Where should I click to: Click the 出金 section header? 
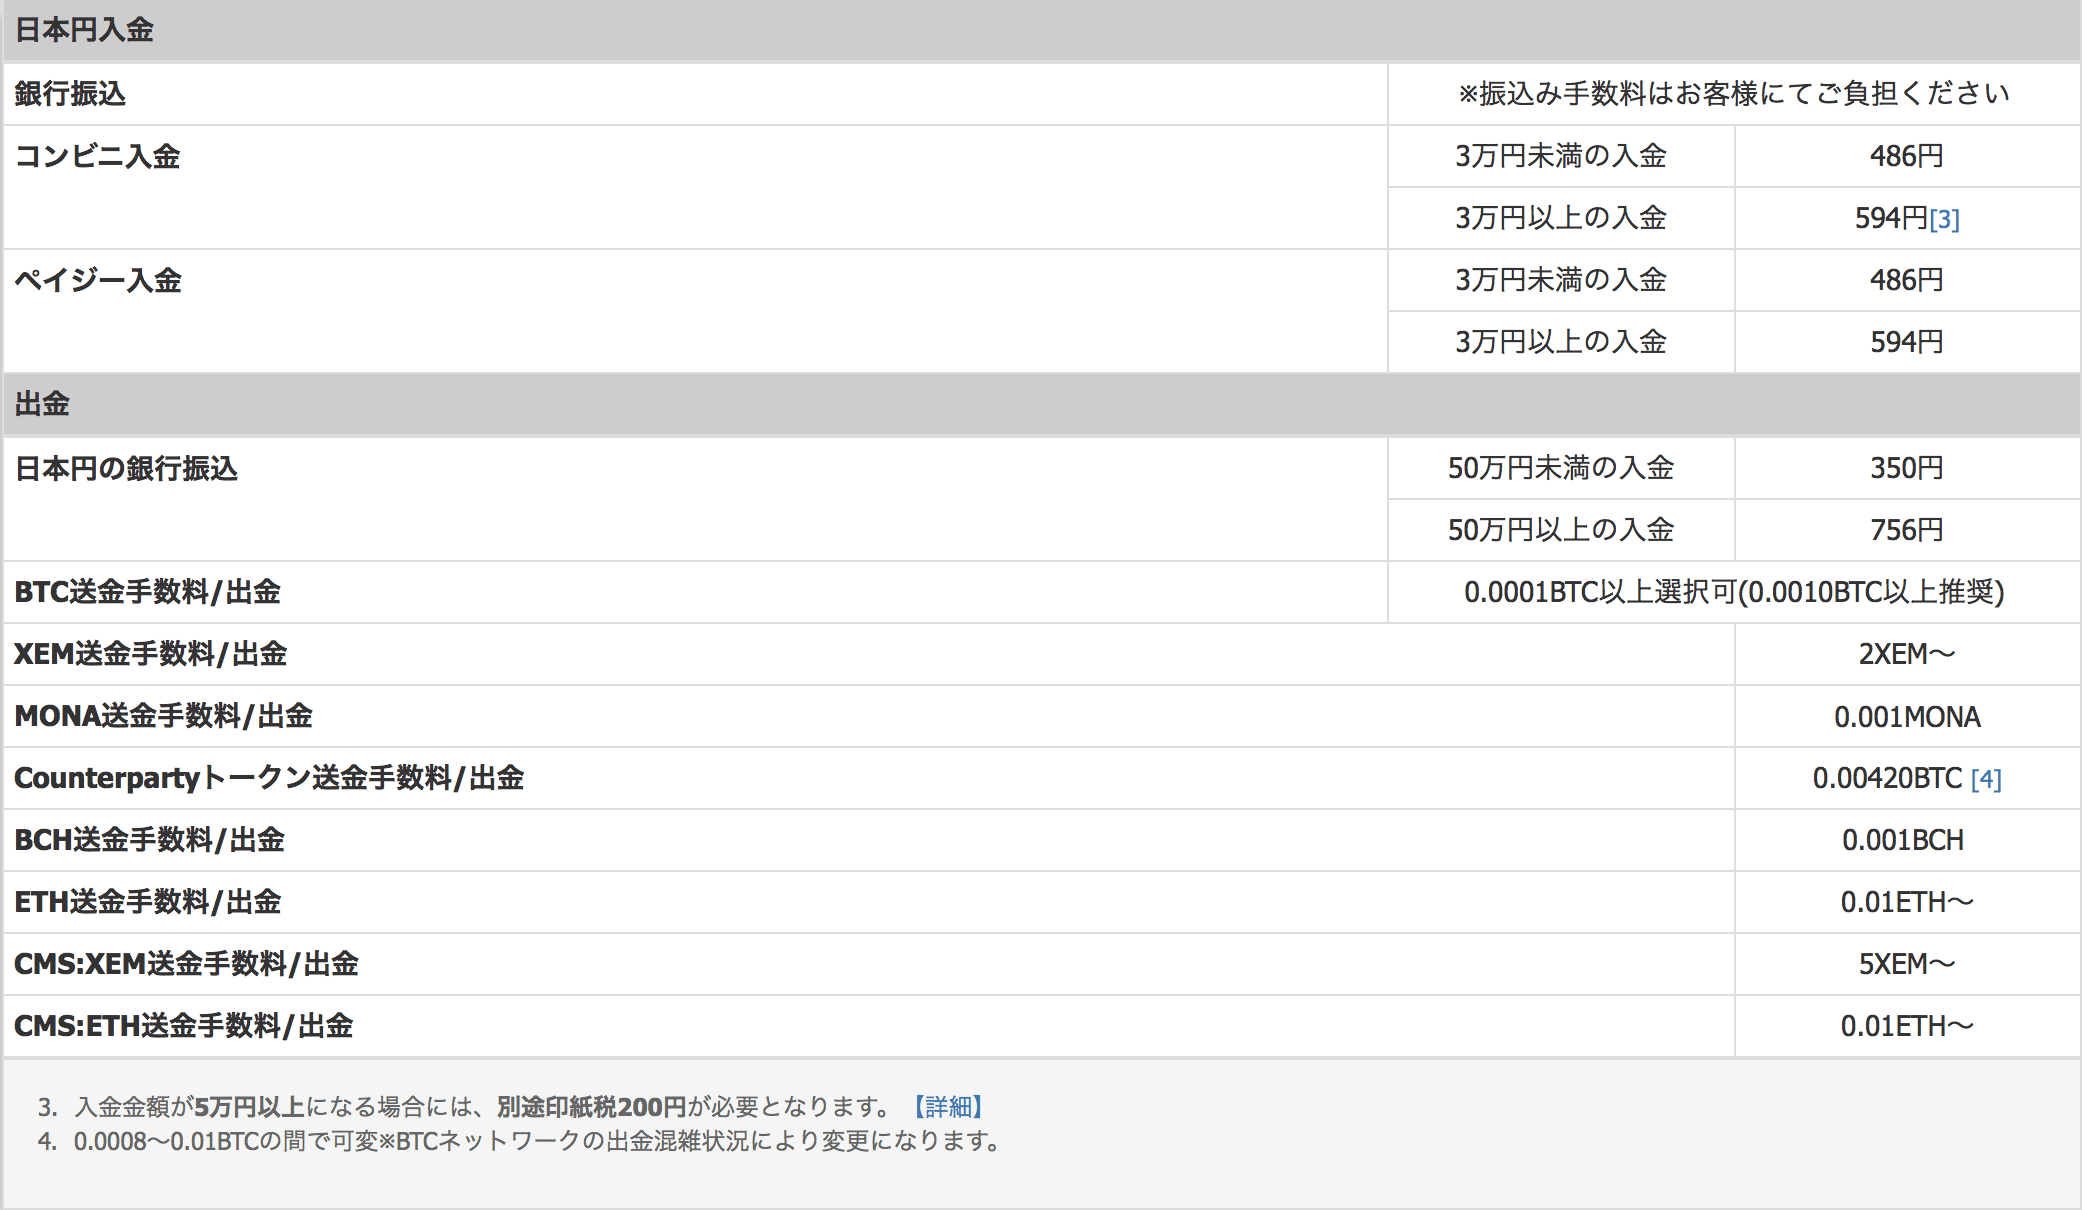coord(42,404)
